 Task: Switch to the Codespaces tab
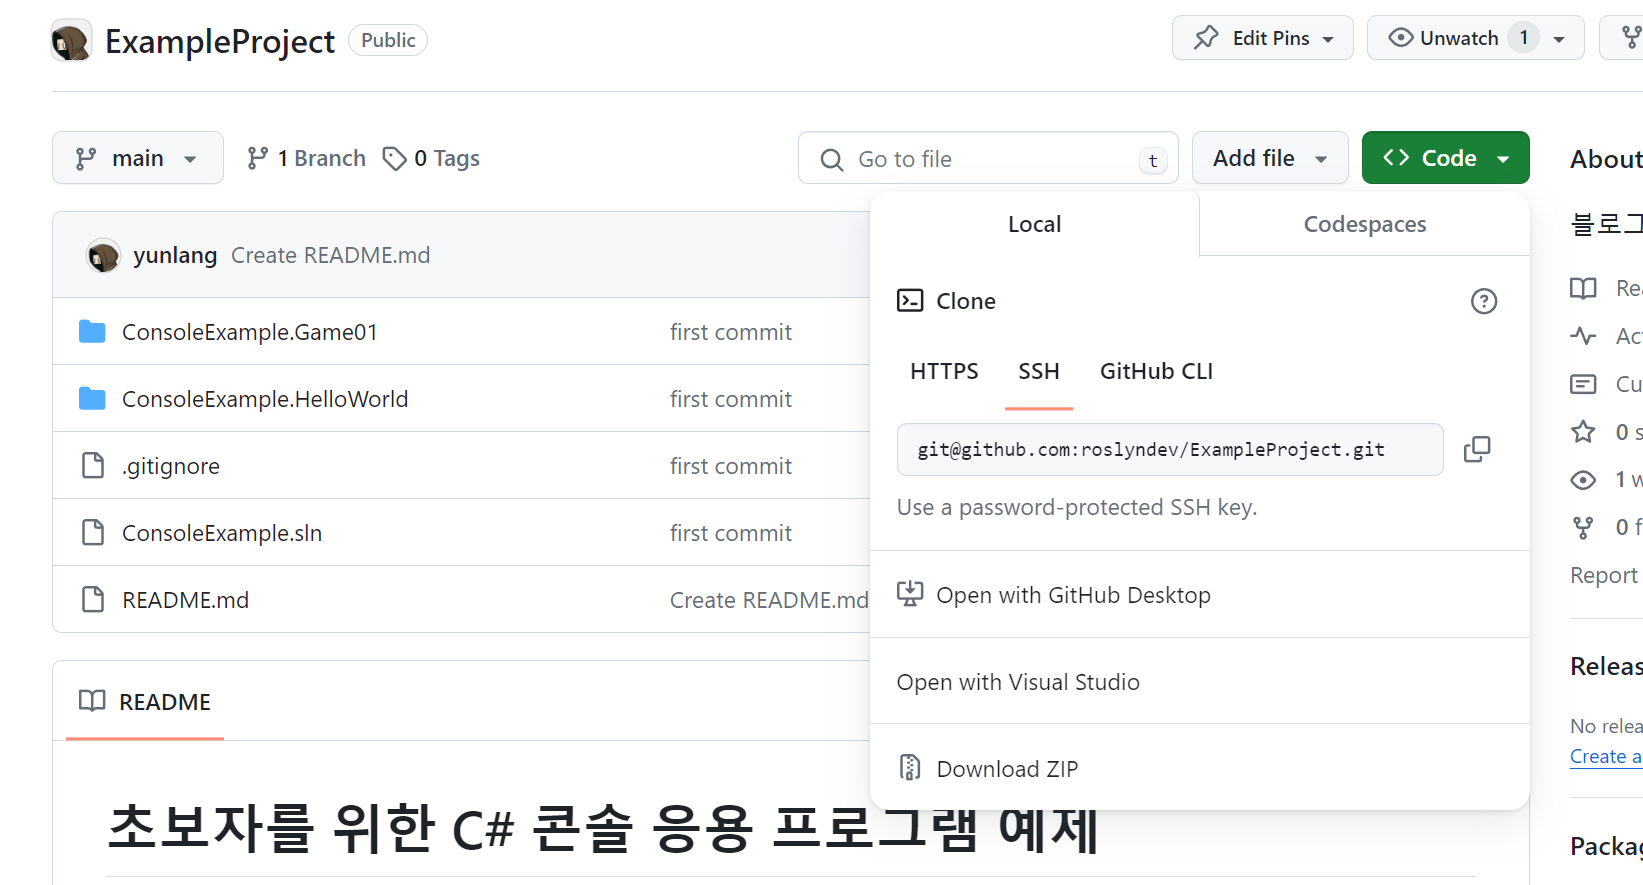tap(1365, 224)
